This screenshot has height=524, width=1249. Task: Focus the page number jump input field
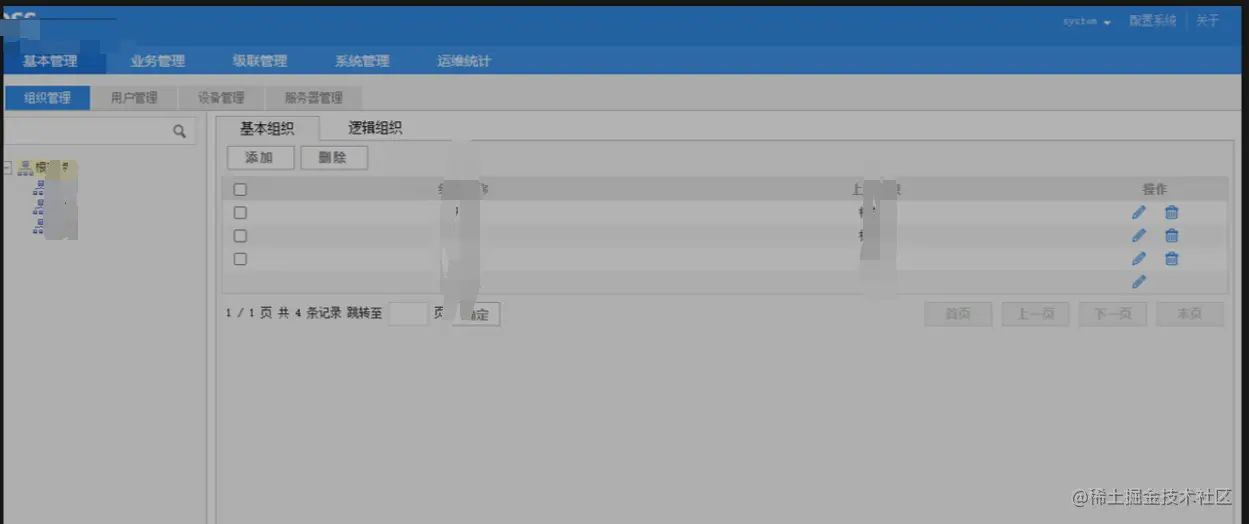click(408, 314)
